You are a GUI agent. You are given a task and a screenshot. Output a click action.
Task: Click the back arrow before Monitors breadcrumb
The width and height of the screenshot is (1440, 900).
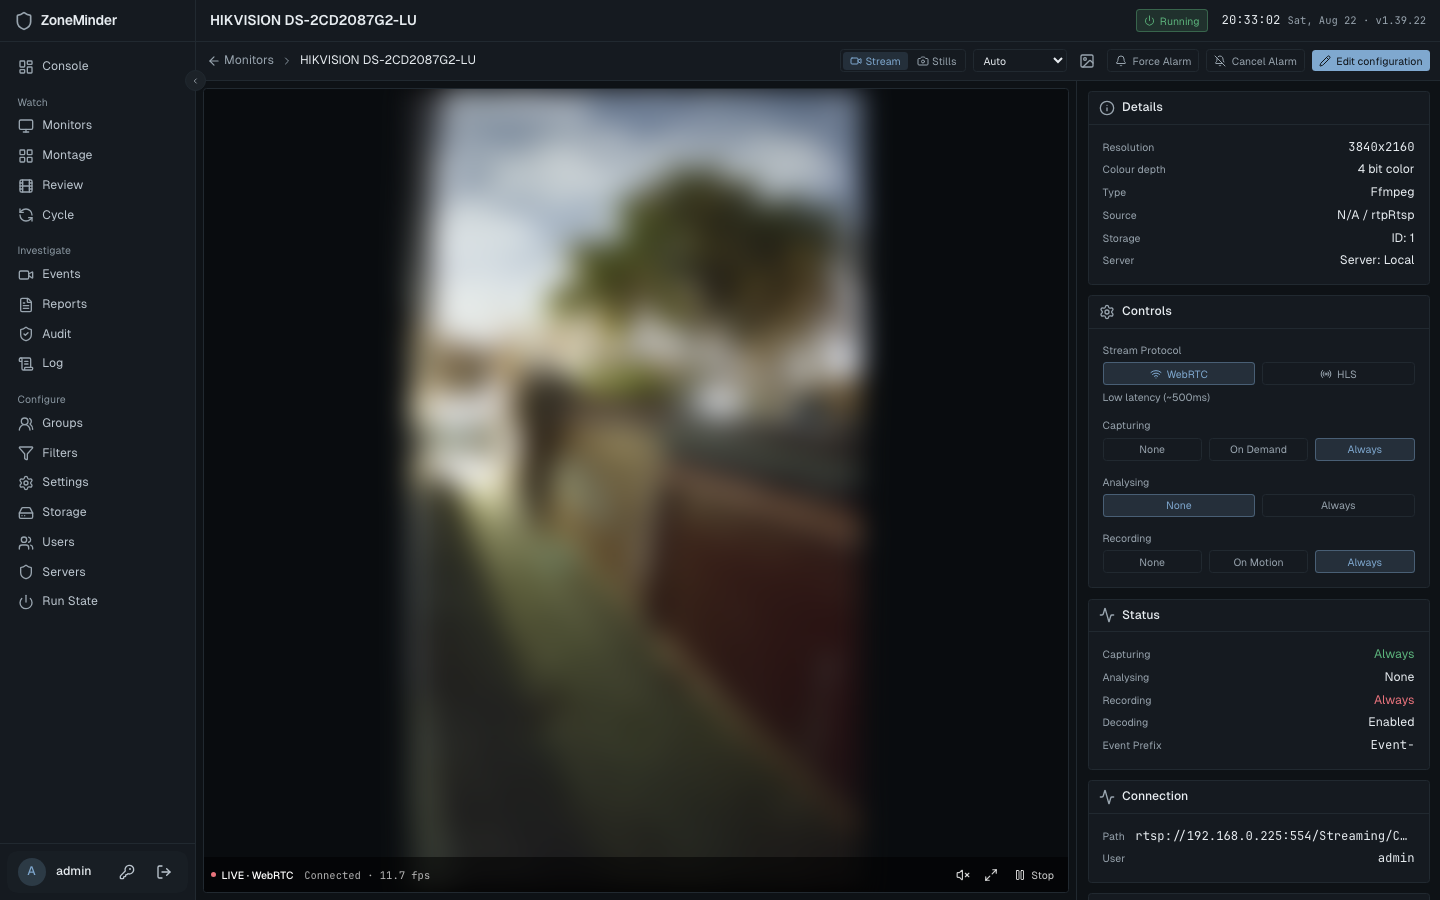213,61
